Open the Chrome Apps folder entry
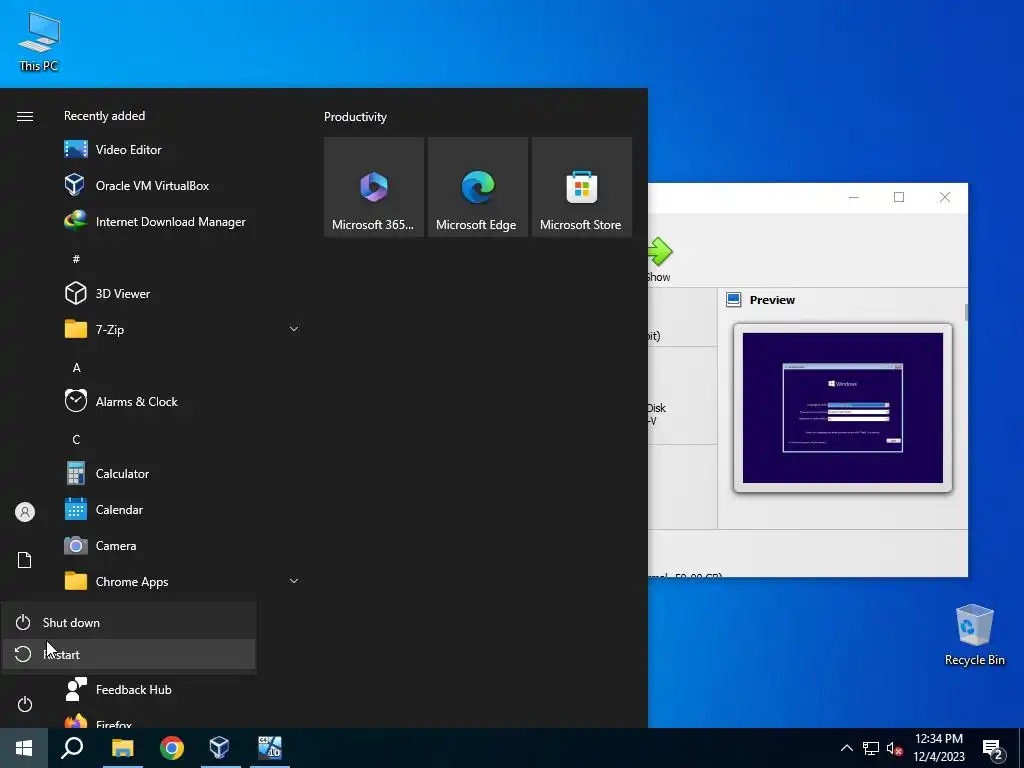This screenshot has width=1024, height=768. point(181,581)
